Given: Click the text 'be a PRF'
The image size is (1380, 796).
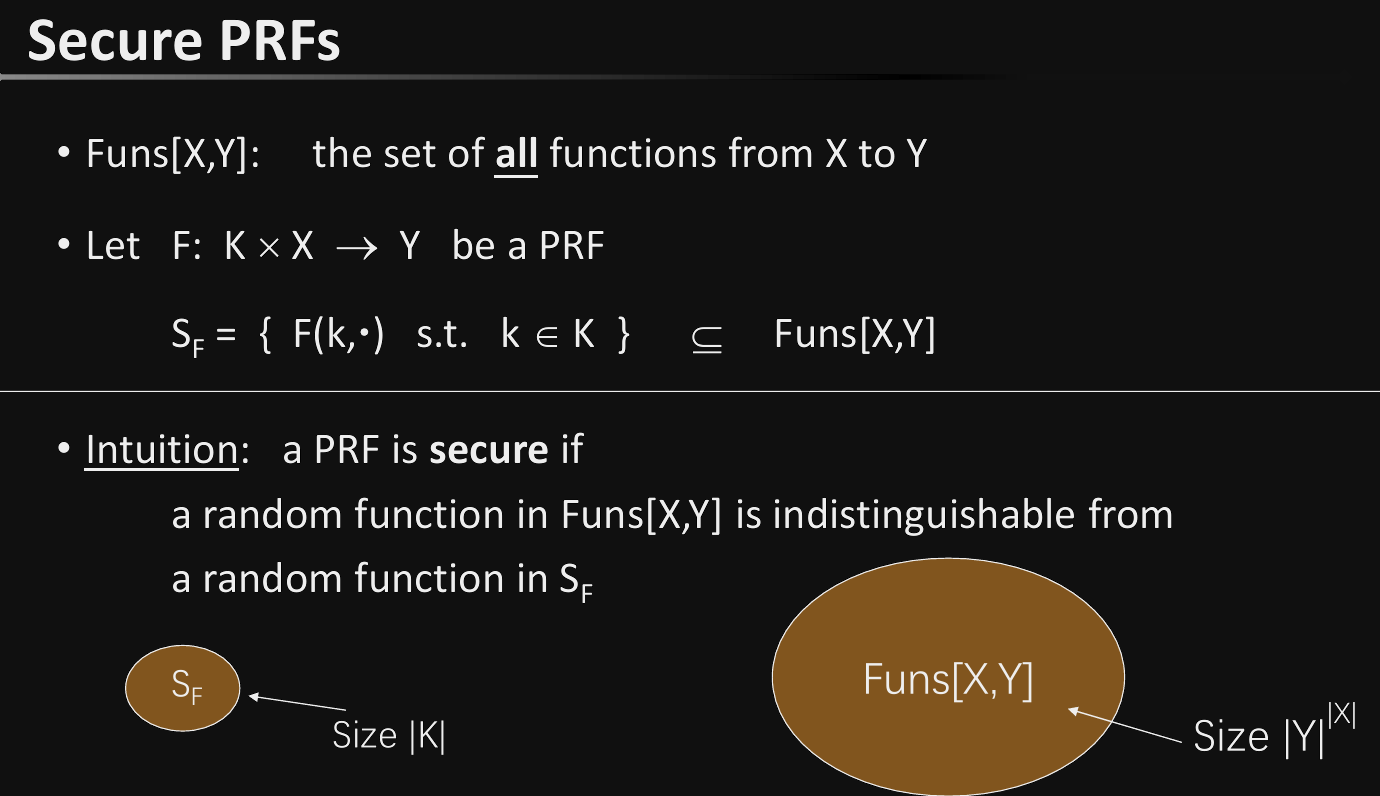Looking at the screenshot, I should click(528, 246).
